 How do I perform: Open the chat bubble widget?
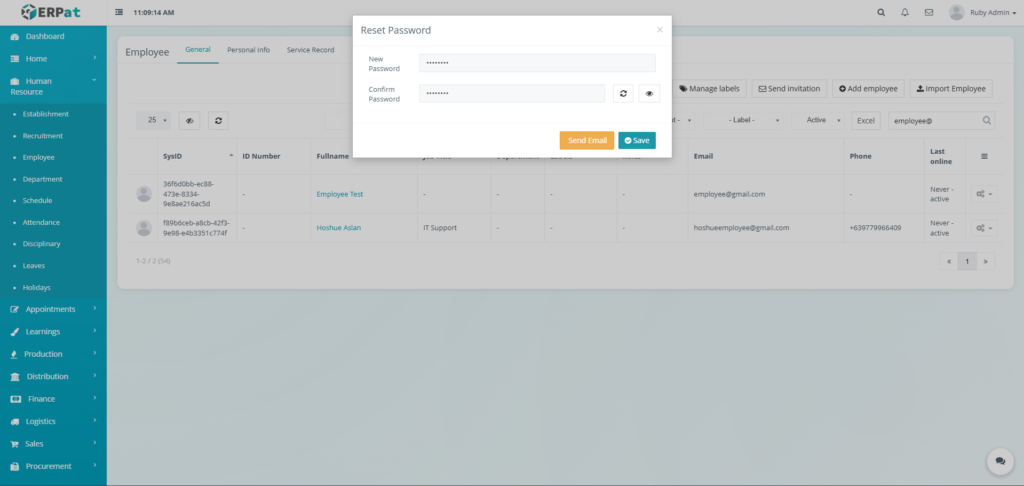pos(1000,461)
